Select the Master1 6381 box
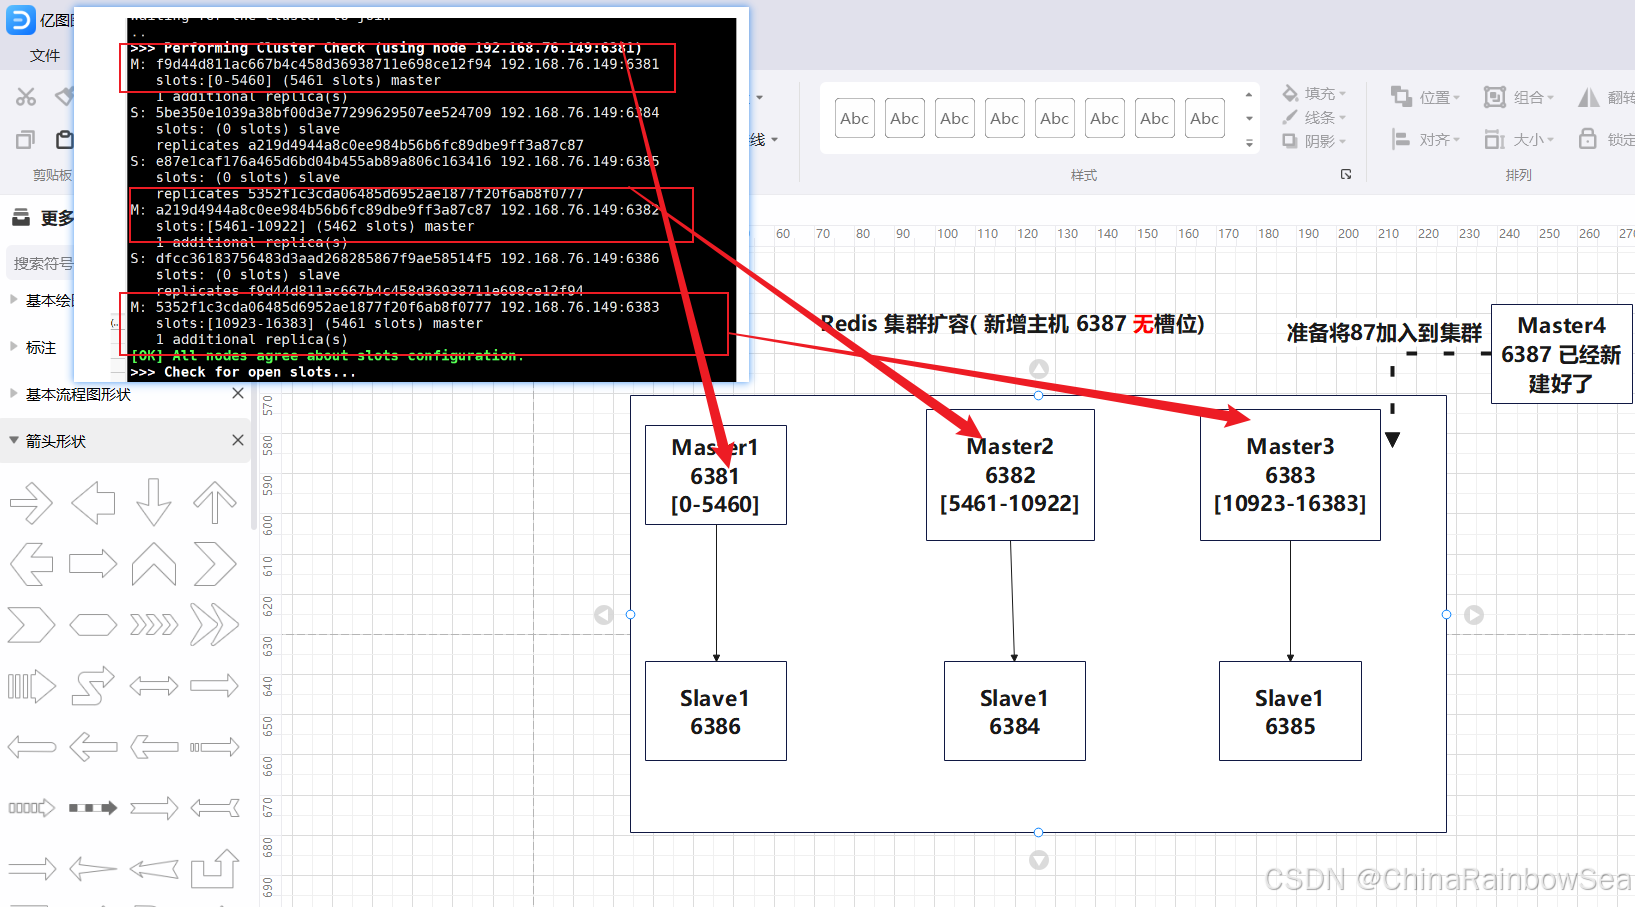Image resolution: width=1635 pixels, height=907 pixels. (x=716, y=475)
